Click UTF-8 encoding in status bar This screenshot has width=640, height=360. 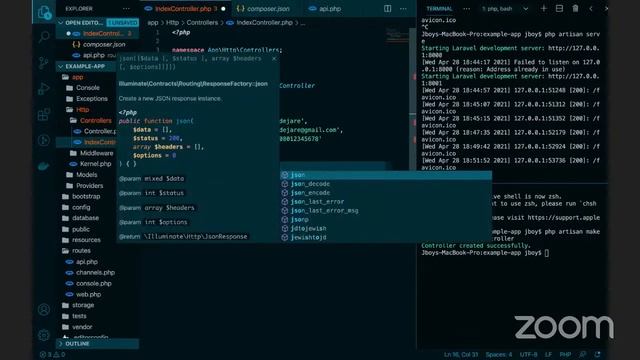click(528, 355)
